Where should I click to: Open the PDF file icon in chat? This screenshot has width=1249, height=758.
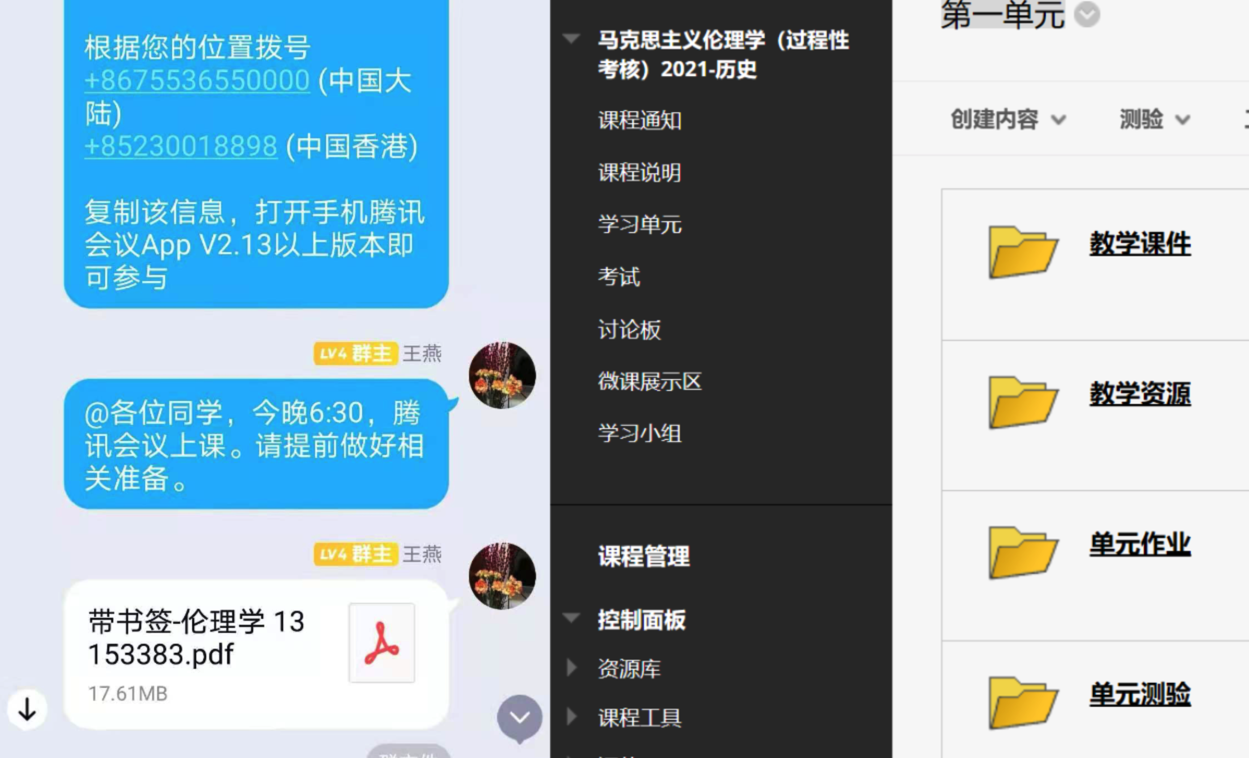coord(382,643)
